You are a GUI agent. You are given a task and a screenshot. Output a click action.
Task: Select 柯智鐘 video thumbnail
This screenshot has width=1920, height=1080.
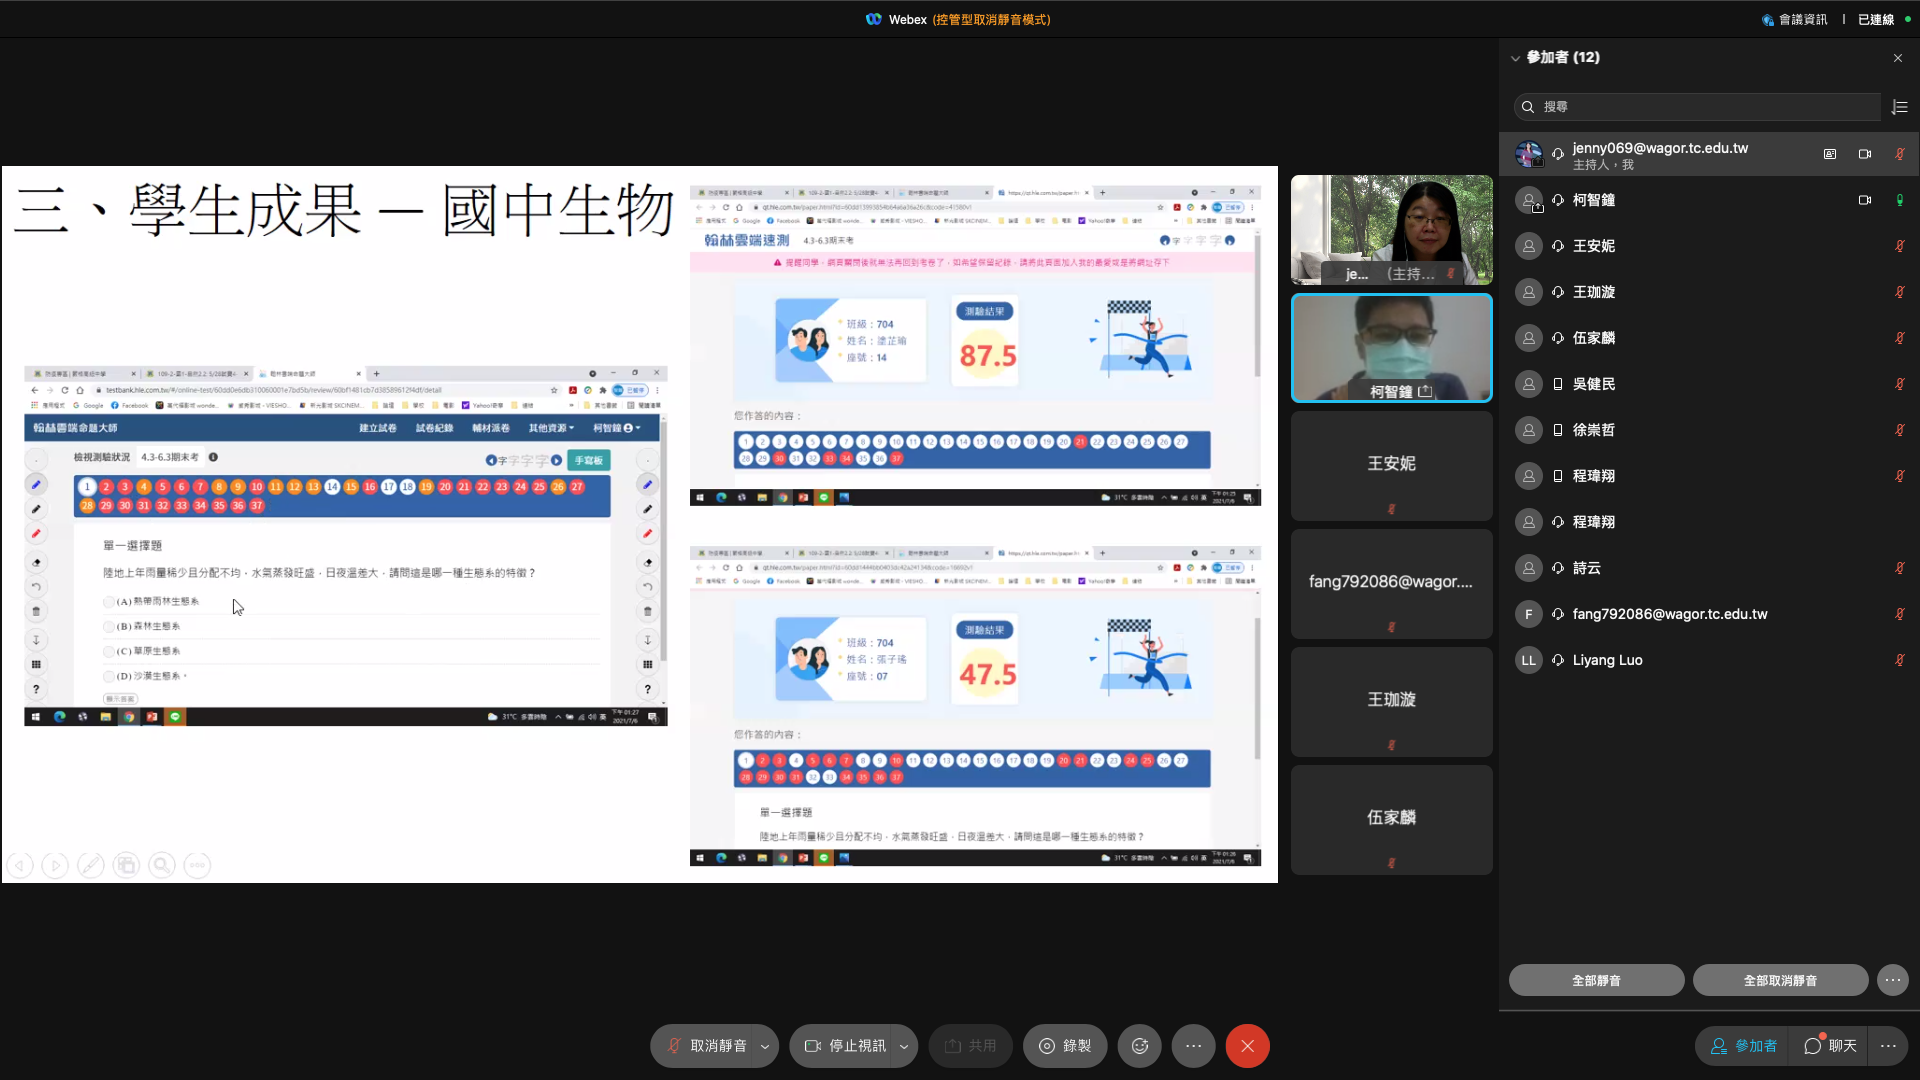(x=1391, y=348)
